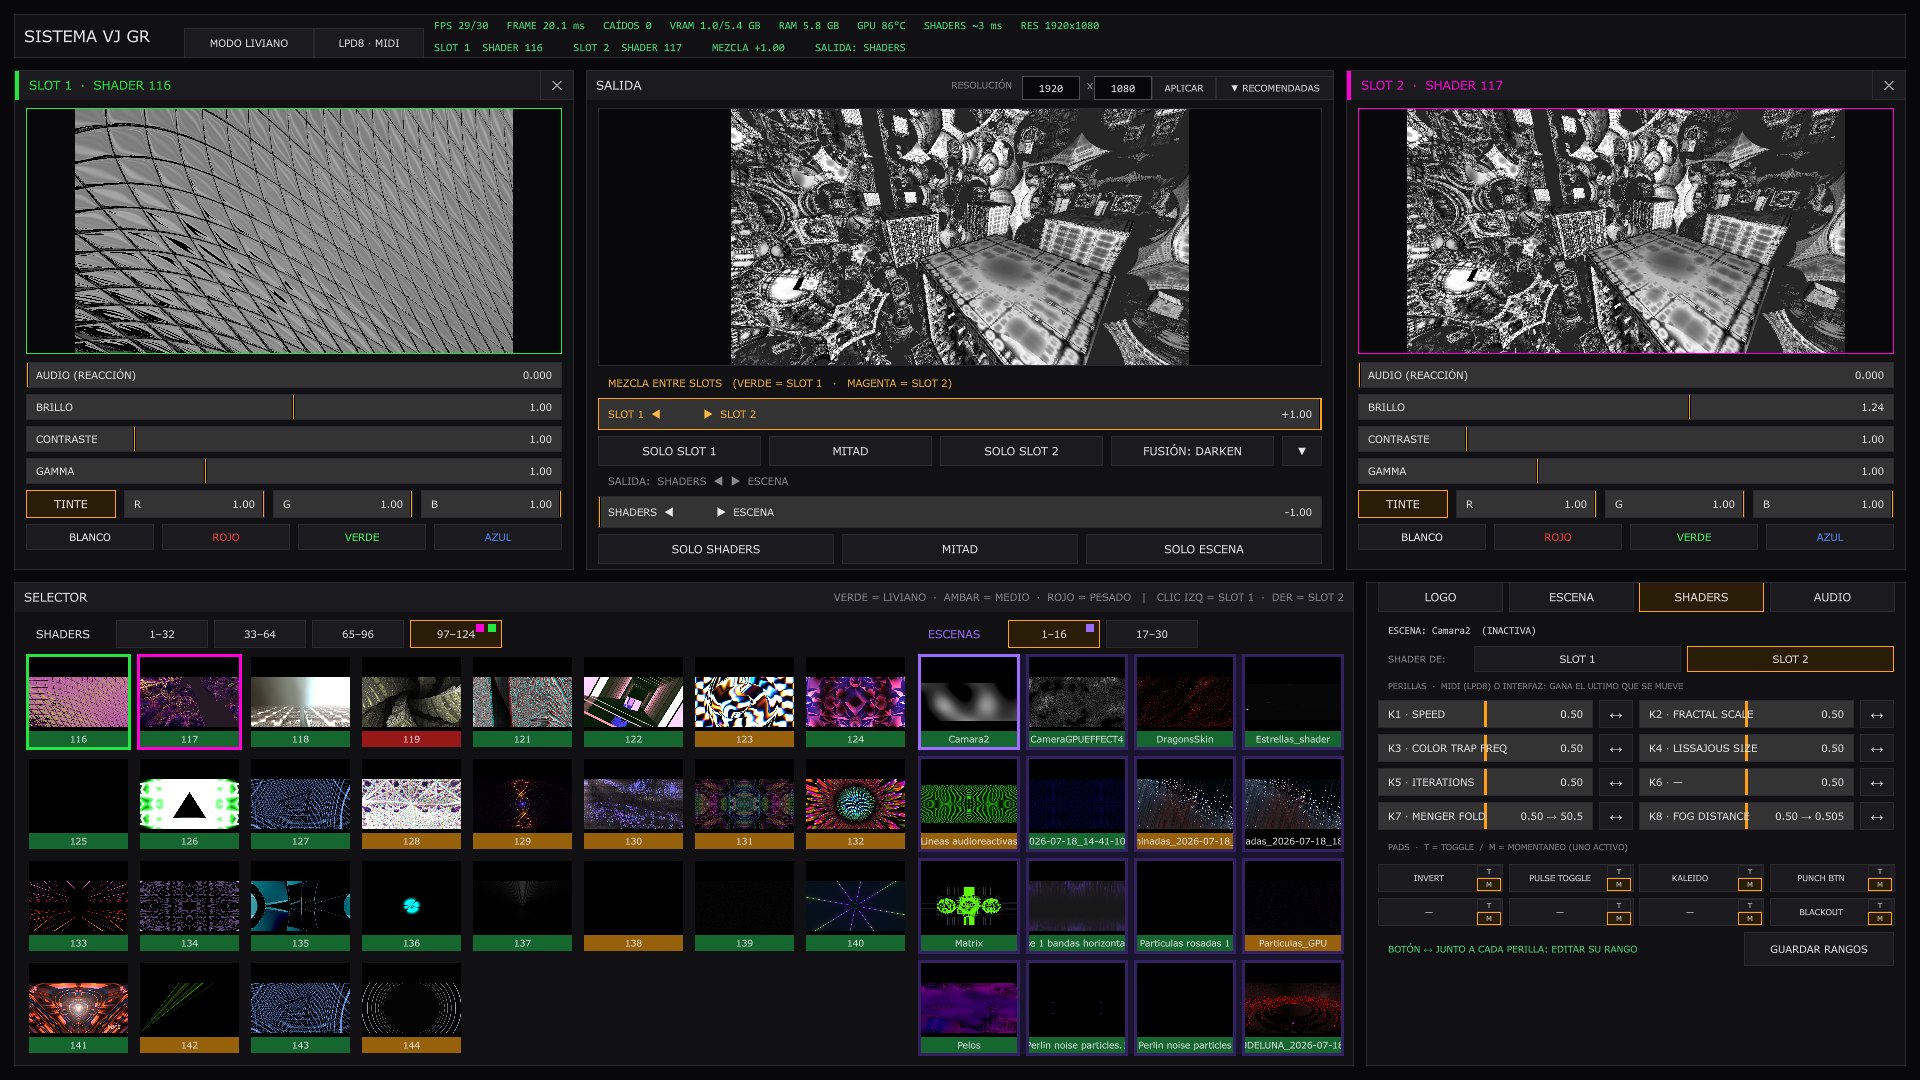Close the SLOT 2 Shader 117 panel
Viewport: 1920px width, 1080px height.
[x=1889, y=86]
